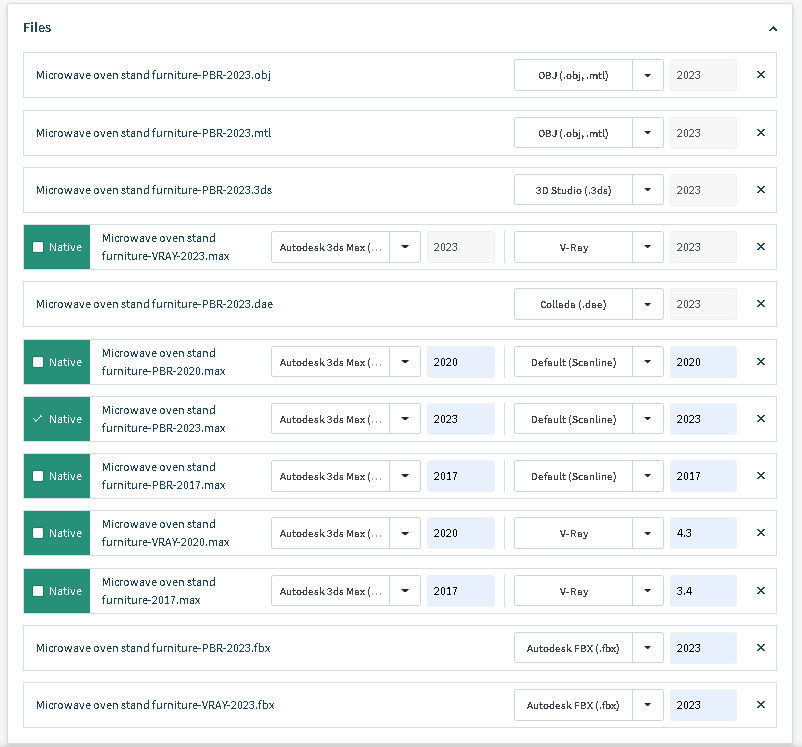Open V-Ray renderer dropdown for VRAY-2020.max

pyautogui.click(x=648, y=533)
